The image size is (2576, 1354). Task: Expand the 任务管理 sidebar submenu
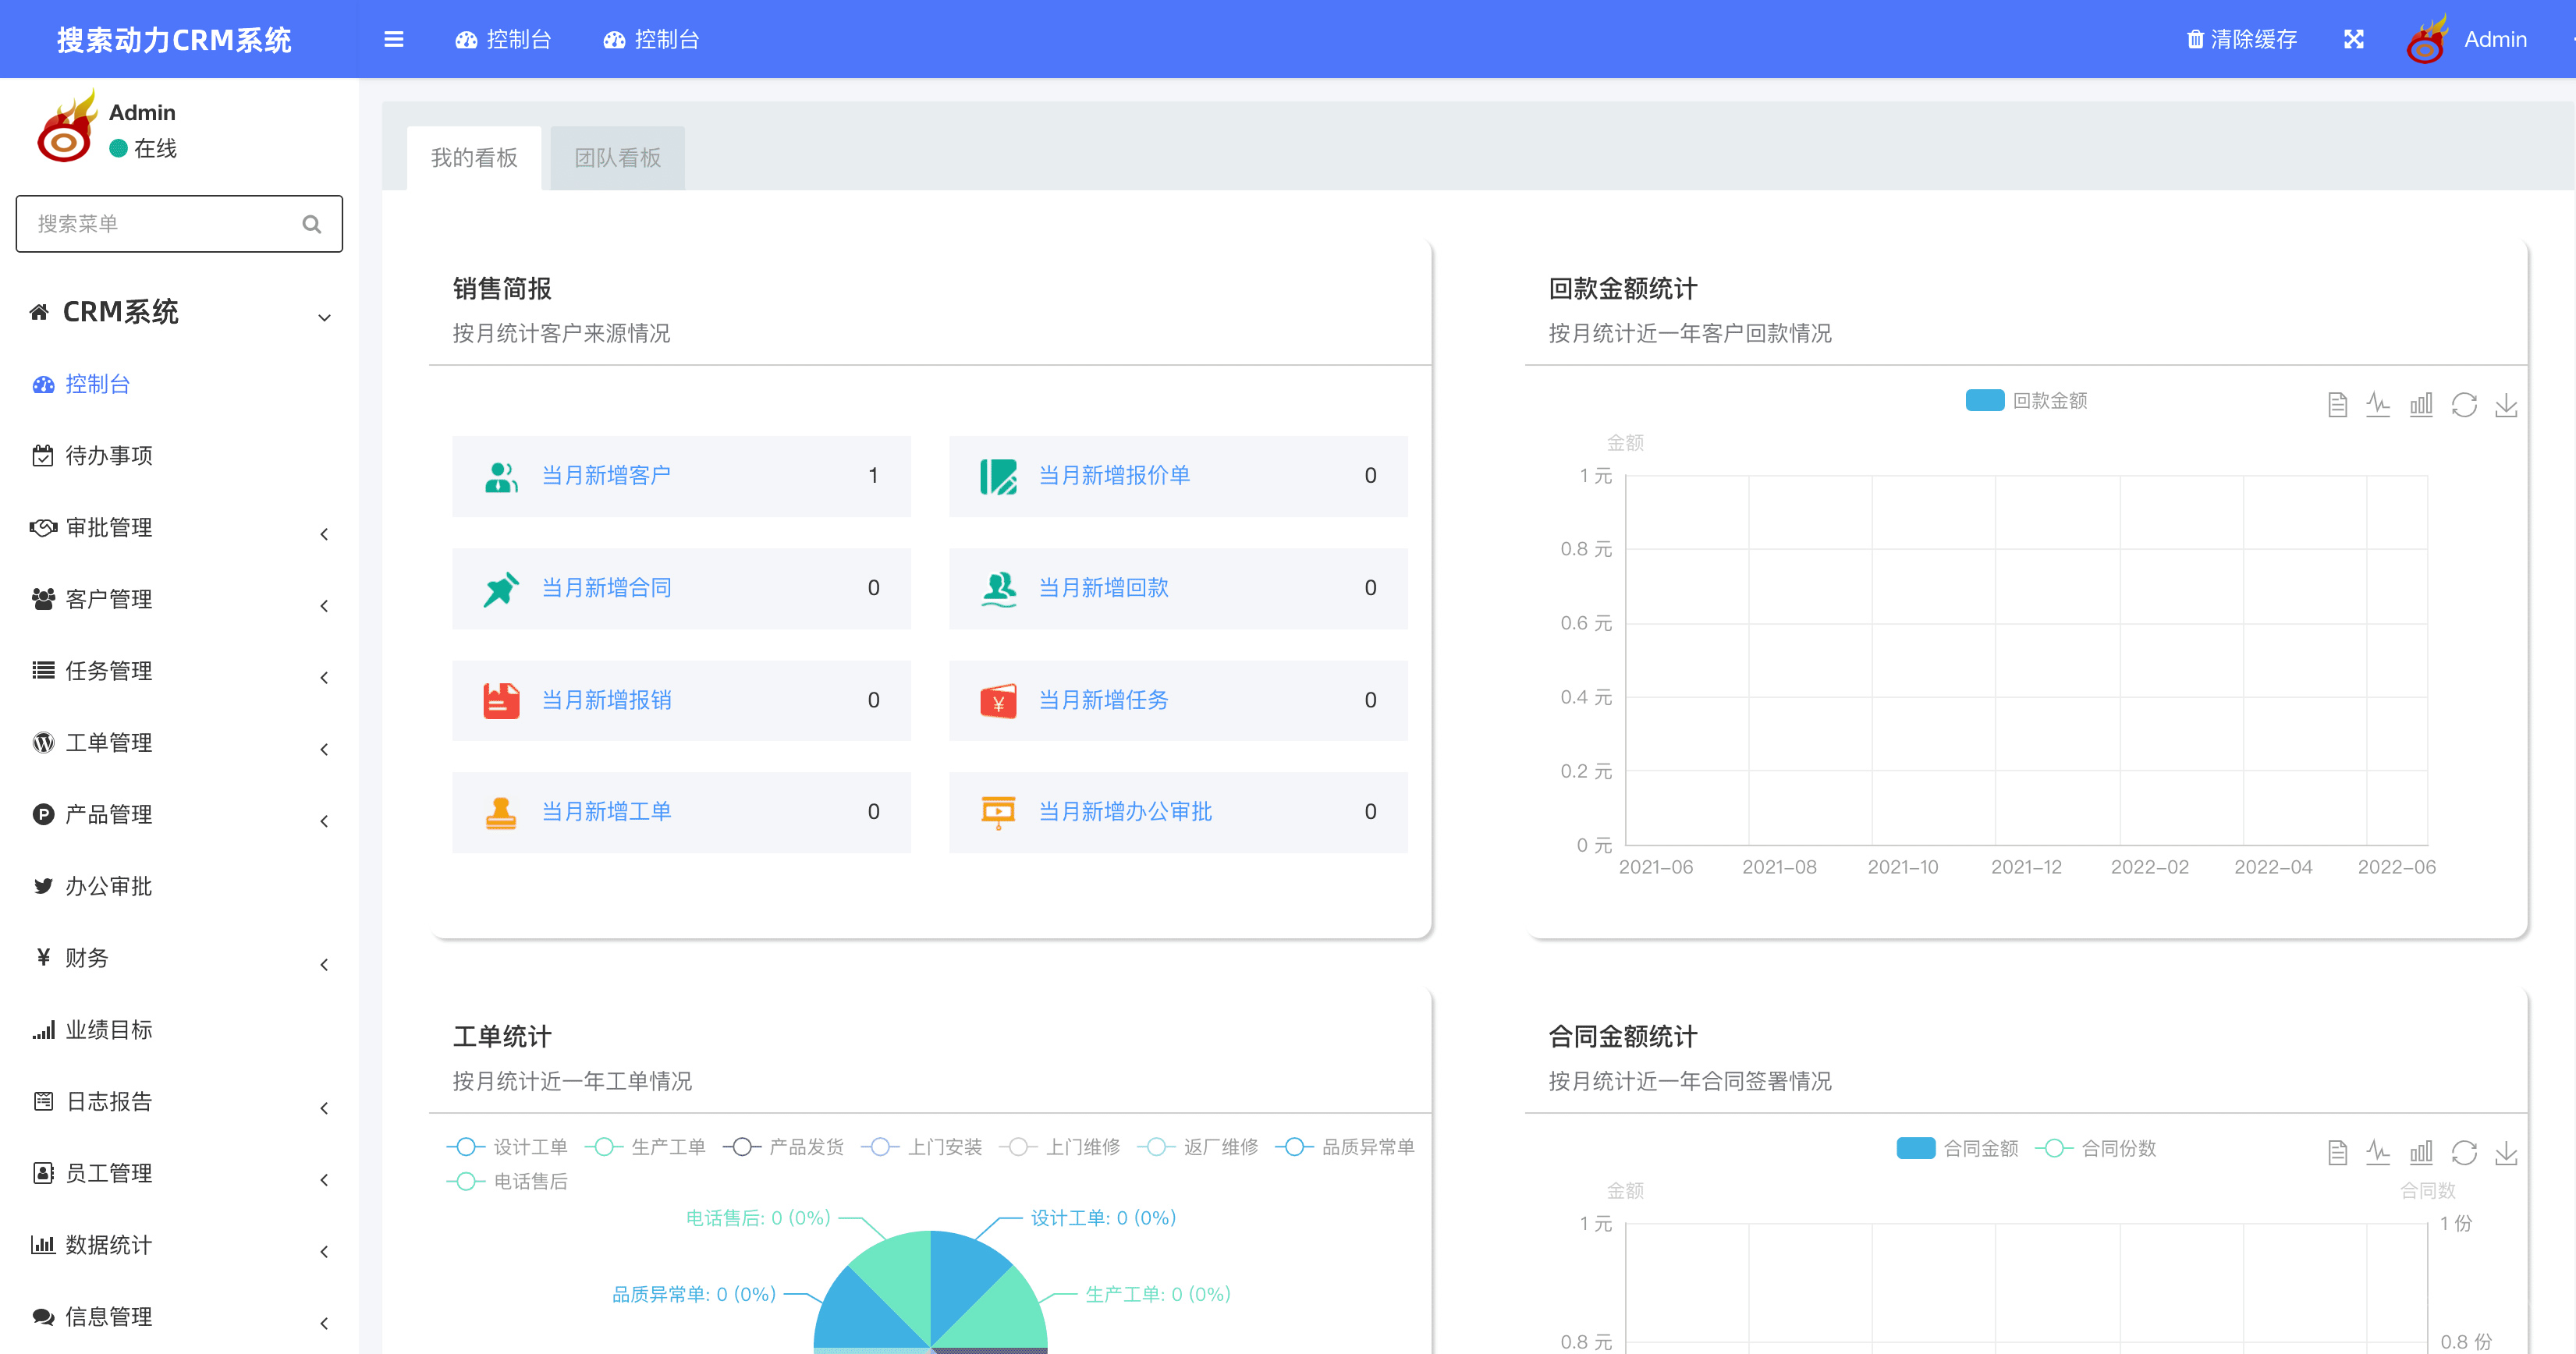point(180,671)
